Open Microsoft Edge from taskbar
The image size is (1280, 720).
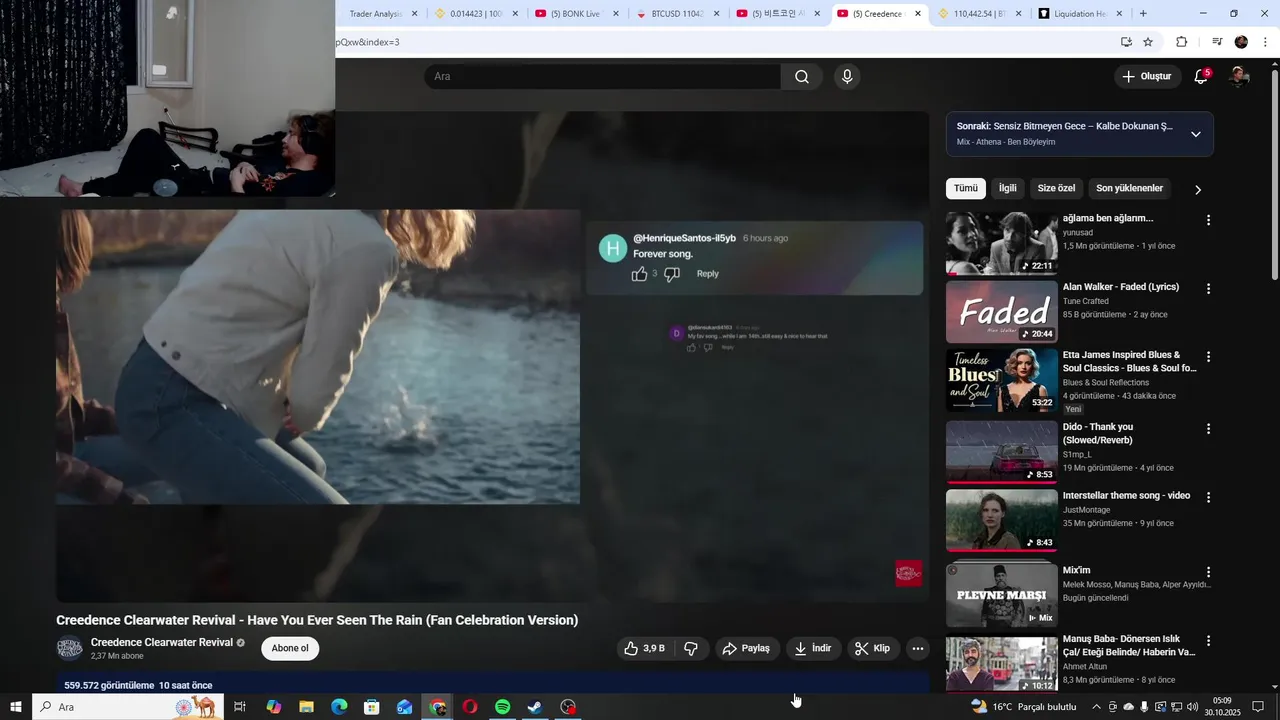(x=339, y=707)
